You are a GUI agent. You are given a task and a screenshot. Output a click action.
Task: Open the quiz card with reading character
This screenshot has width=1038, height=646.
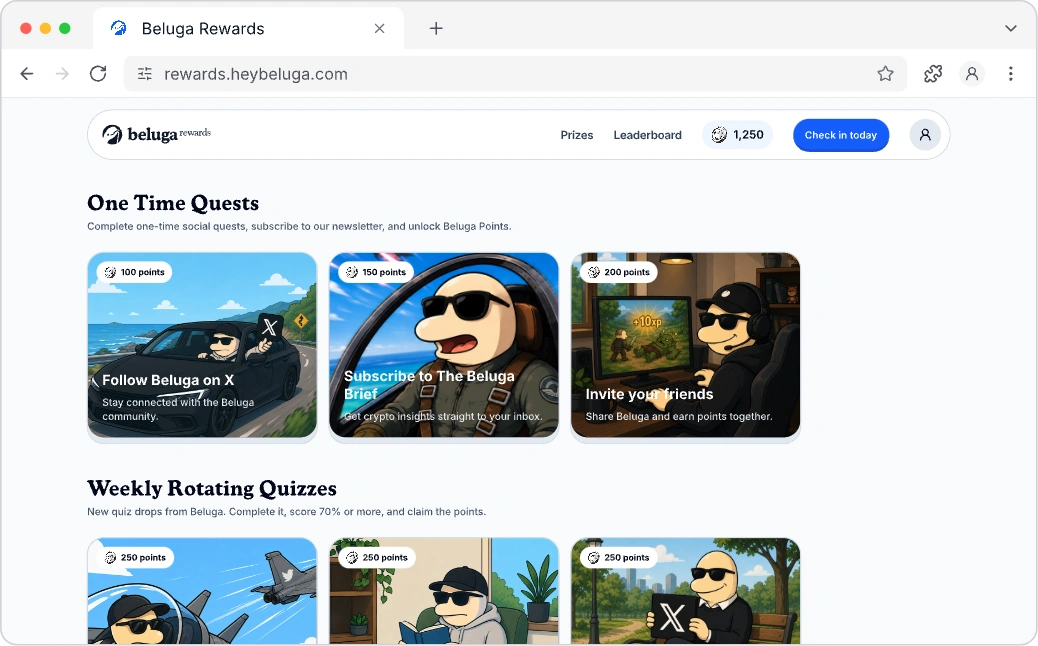tap(444, 590)
